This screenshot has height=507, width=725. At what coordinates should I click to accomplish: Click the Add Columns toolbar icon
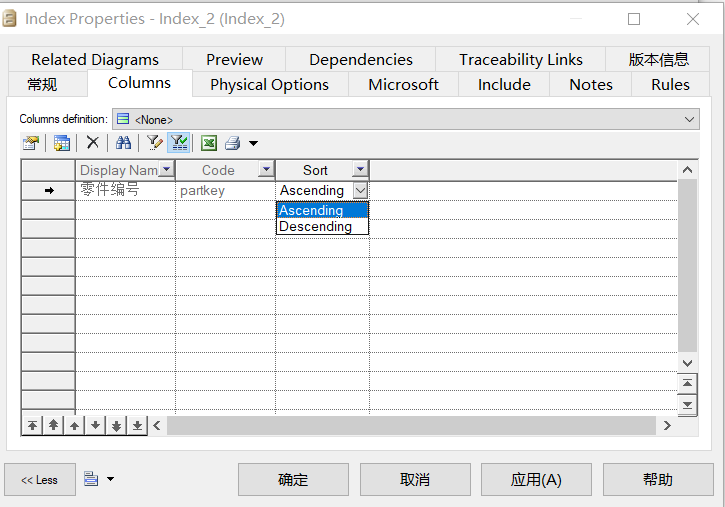click(61, 143)
